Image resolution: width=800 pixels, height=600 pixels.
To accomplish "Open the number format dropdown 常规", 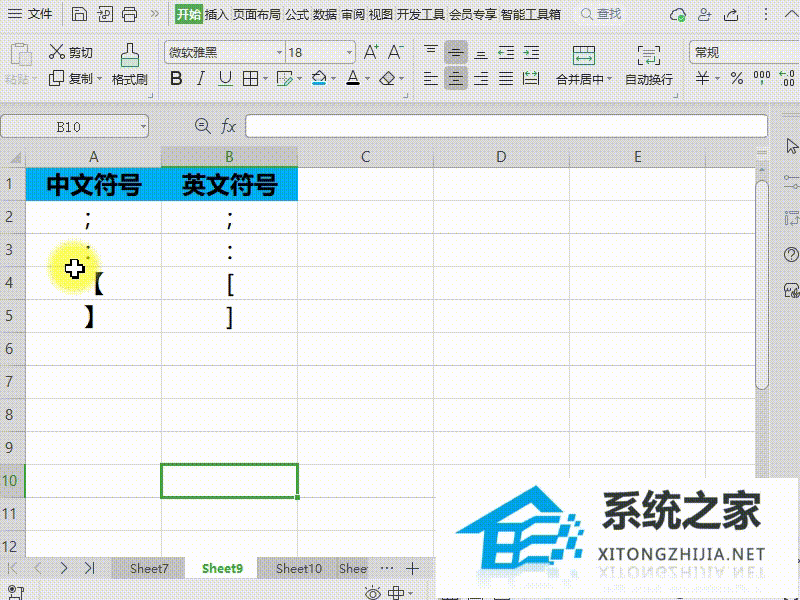I will coord(744,52).
